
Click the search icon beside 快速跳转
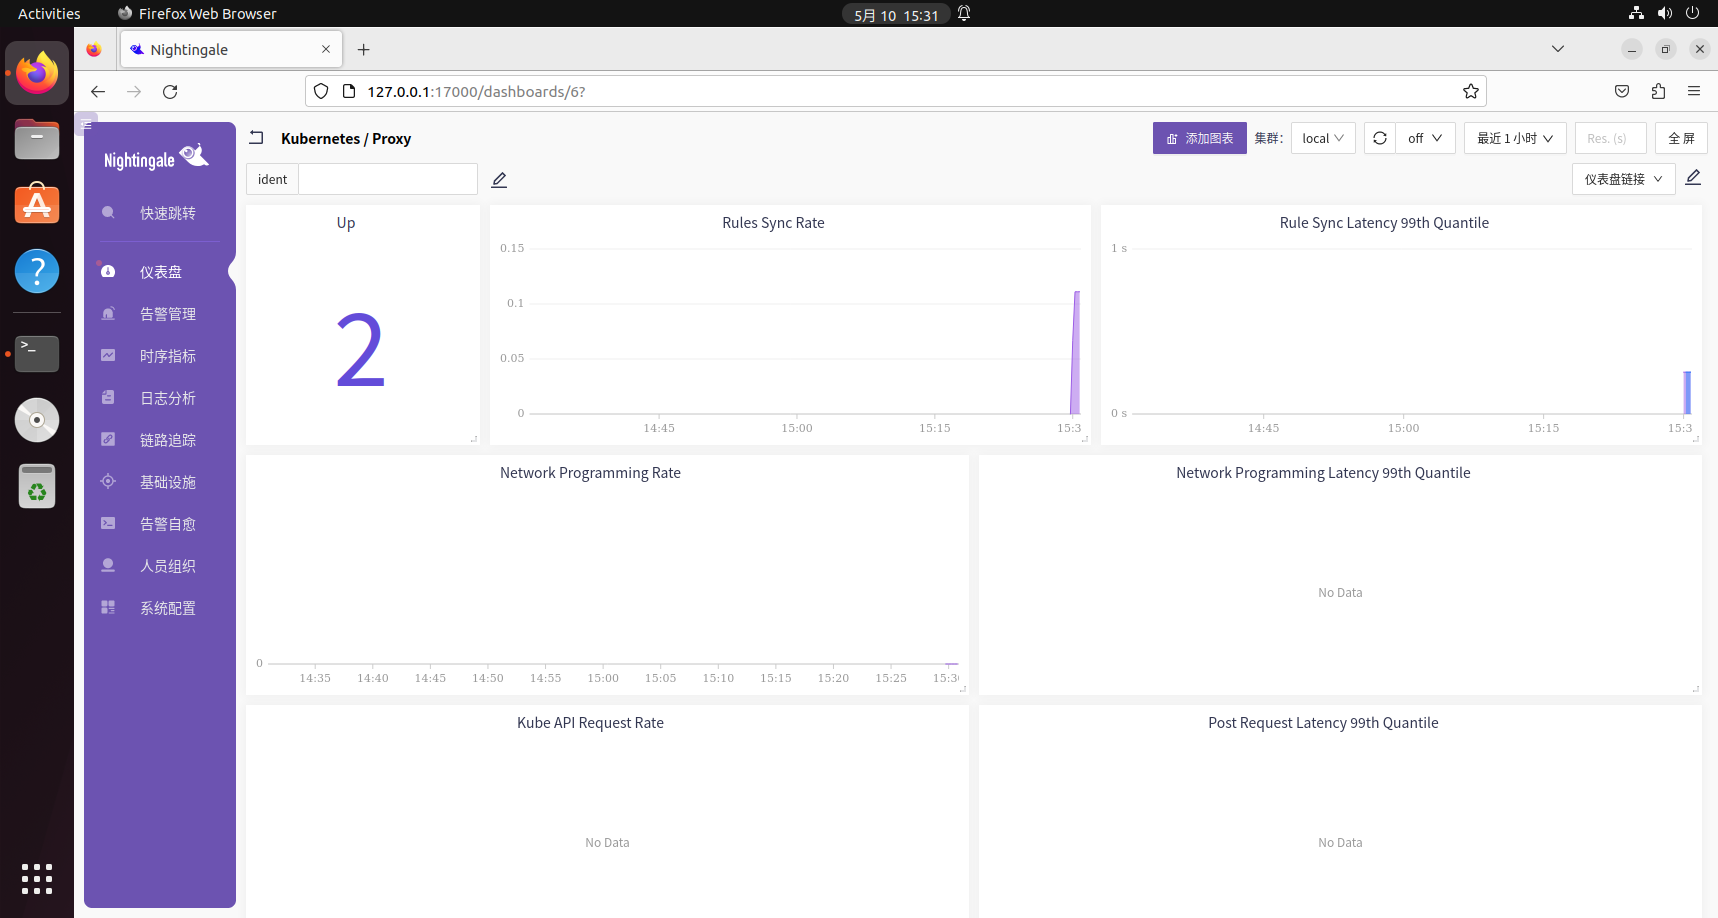[108, 212]
